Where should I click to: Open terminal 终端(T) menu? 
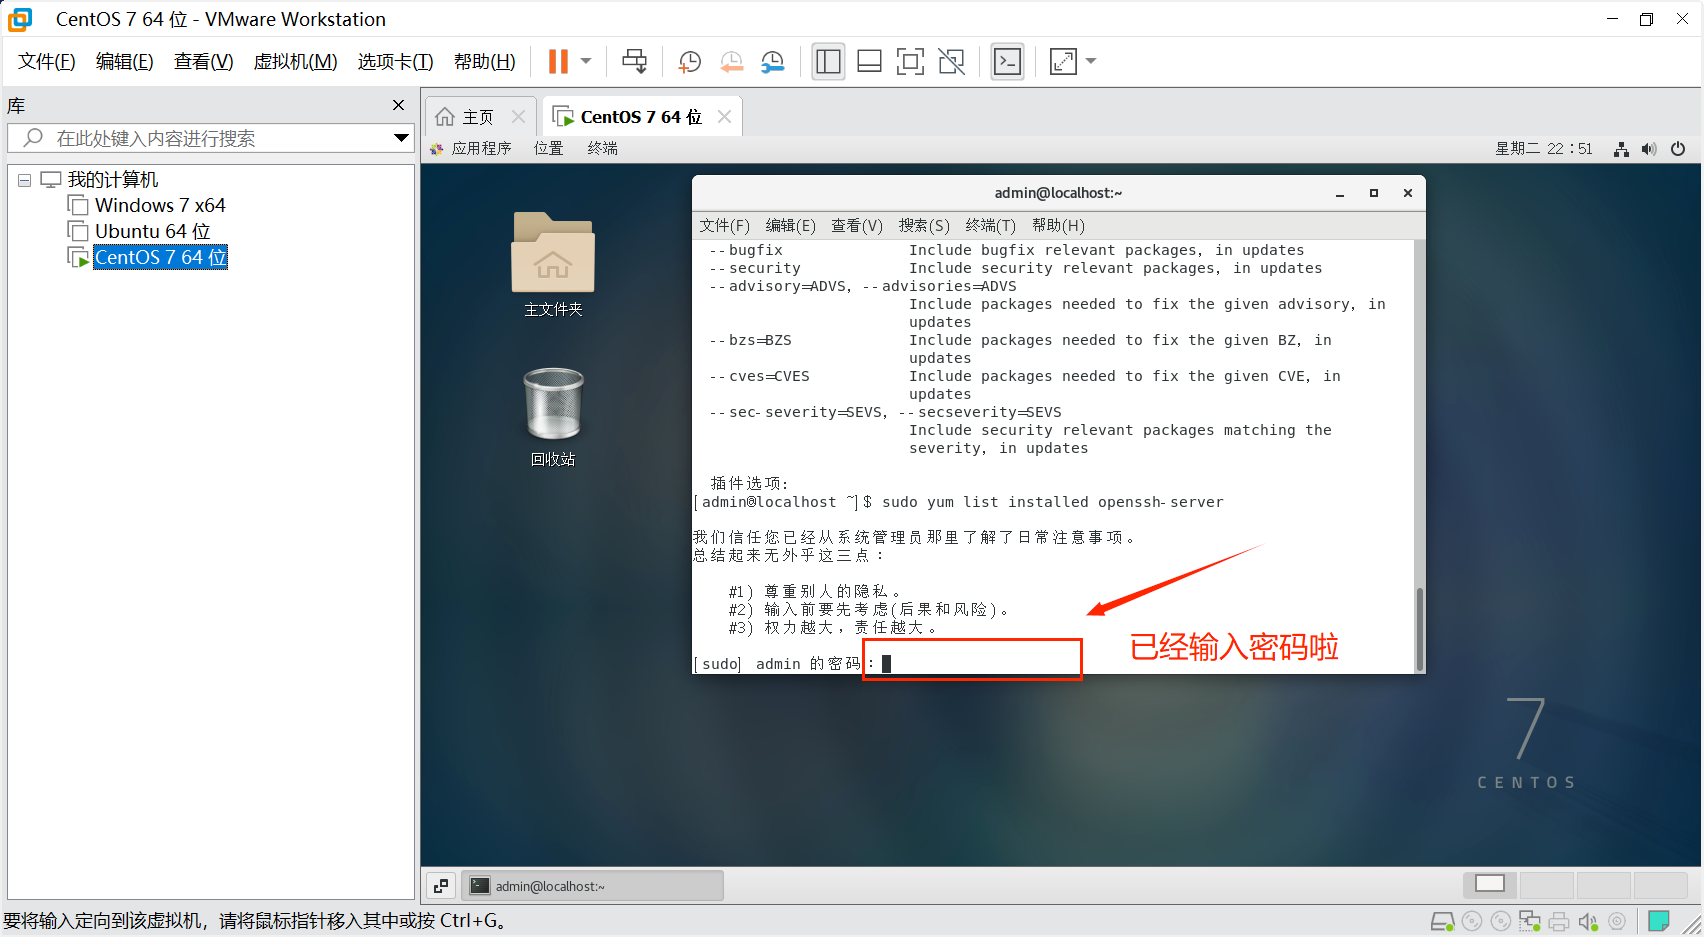coord(990,226)
